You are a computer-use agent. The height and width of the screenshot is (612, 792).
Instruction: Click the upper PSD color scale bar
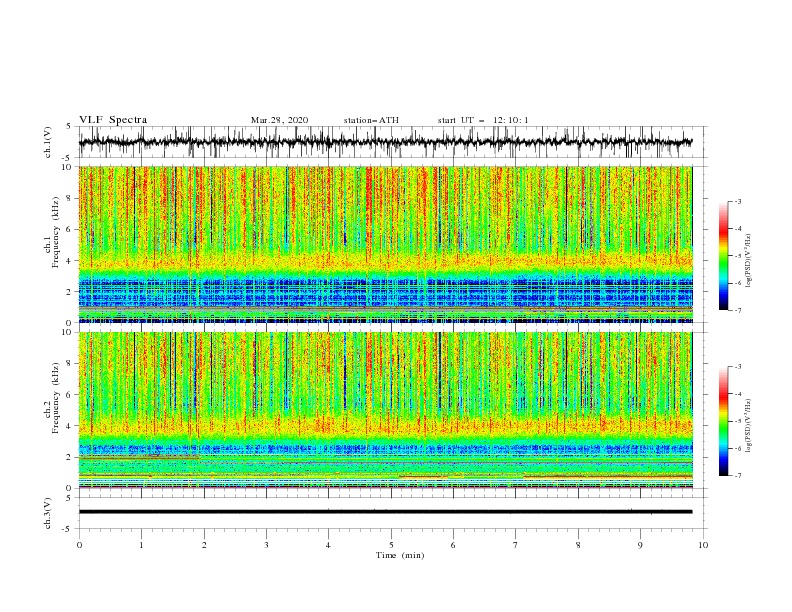coord(723,256)
